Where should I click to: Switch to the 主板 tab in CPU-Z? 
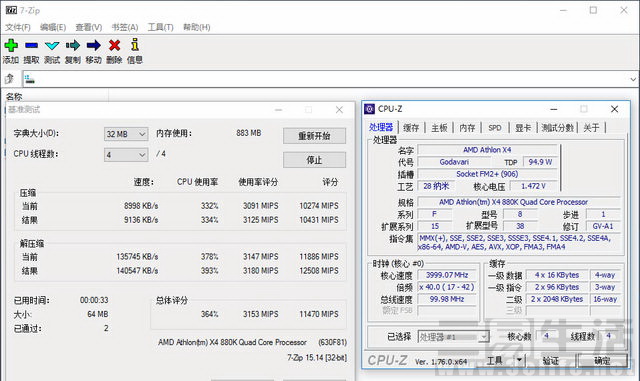[x=439, y=128]
